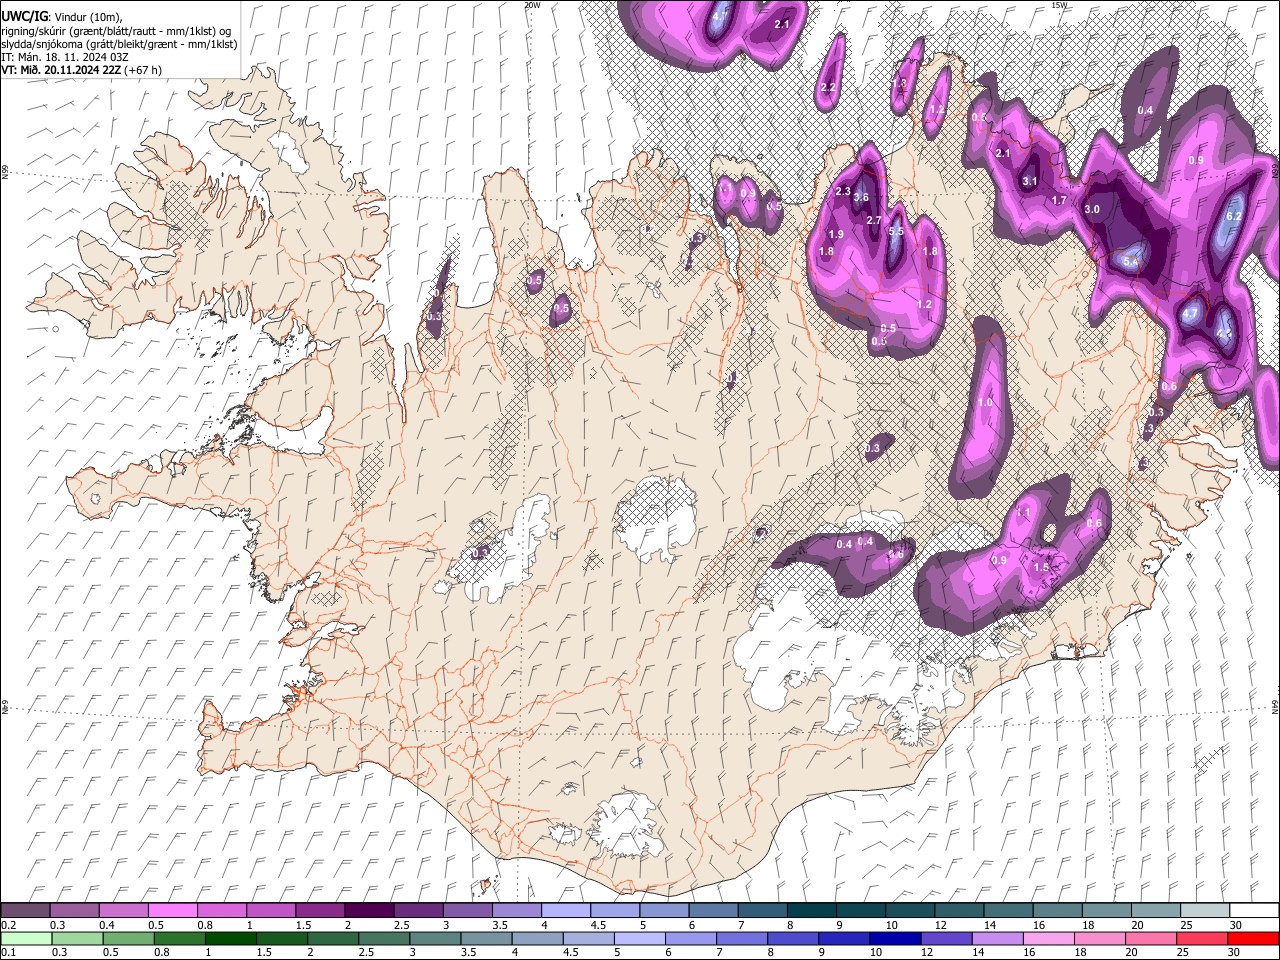This screenshot has height=960, width=1280.
Task: Click the pale lavender snow swatch above 4
Action: coord(565,911)
